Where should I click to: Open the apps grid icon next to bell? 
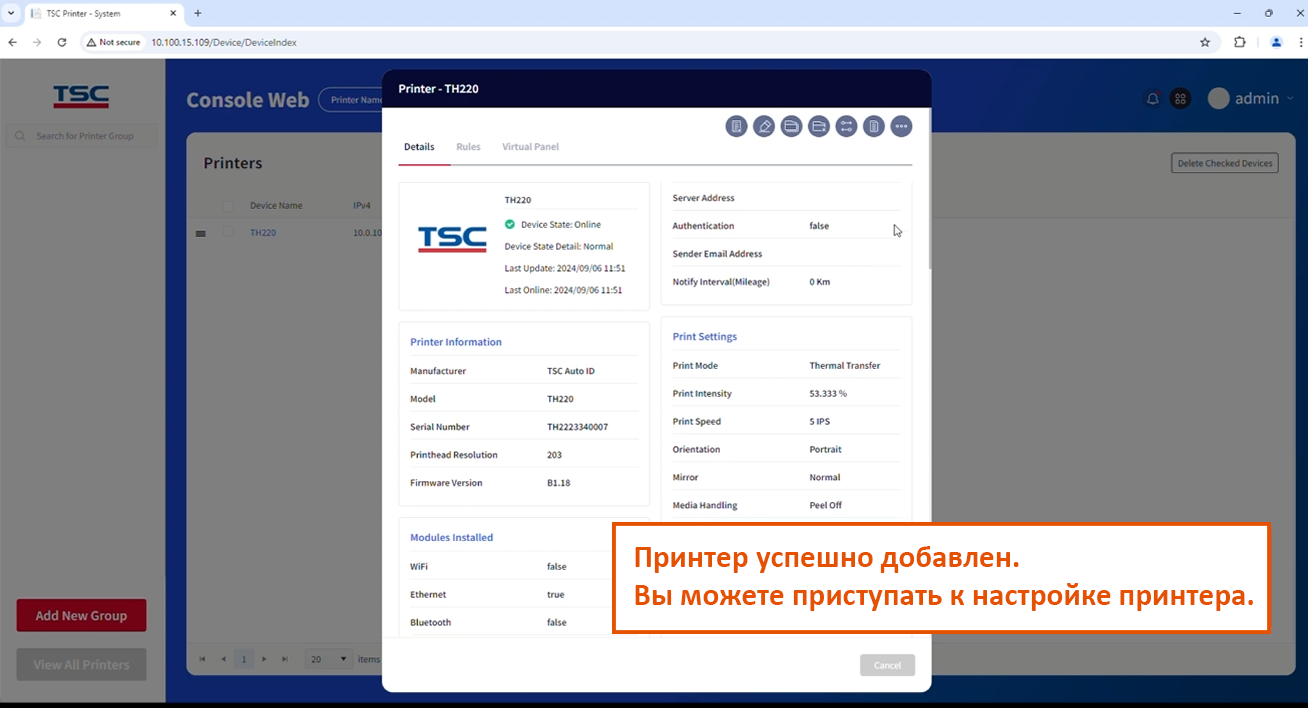(x=1180, y=99)
